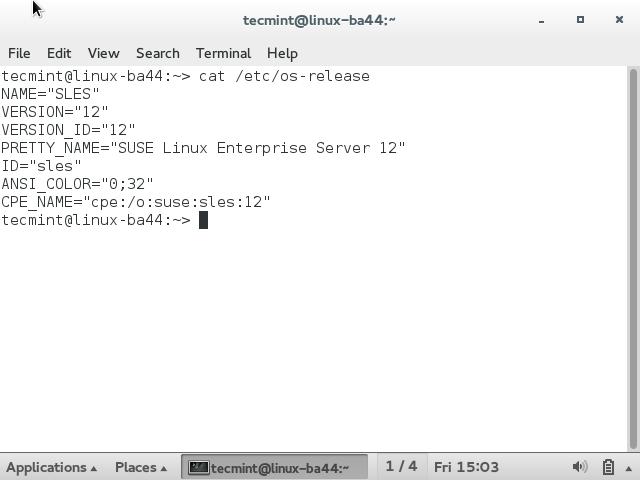Click the volume speaker icon in panel
Viewport: 640px width, 480px height.
coord(579,467)
